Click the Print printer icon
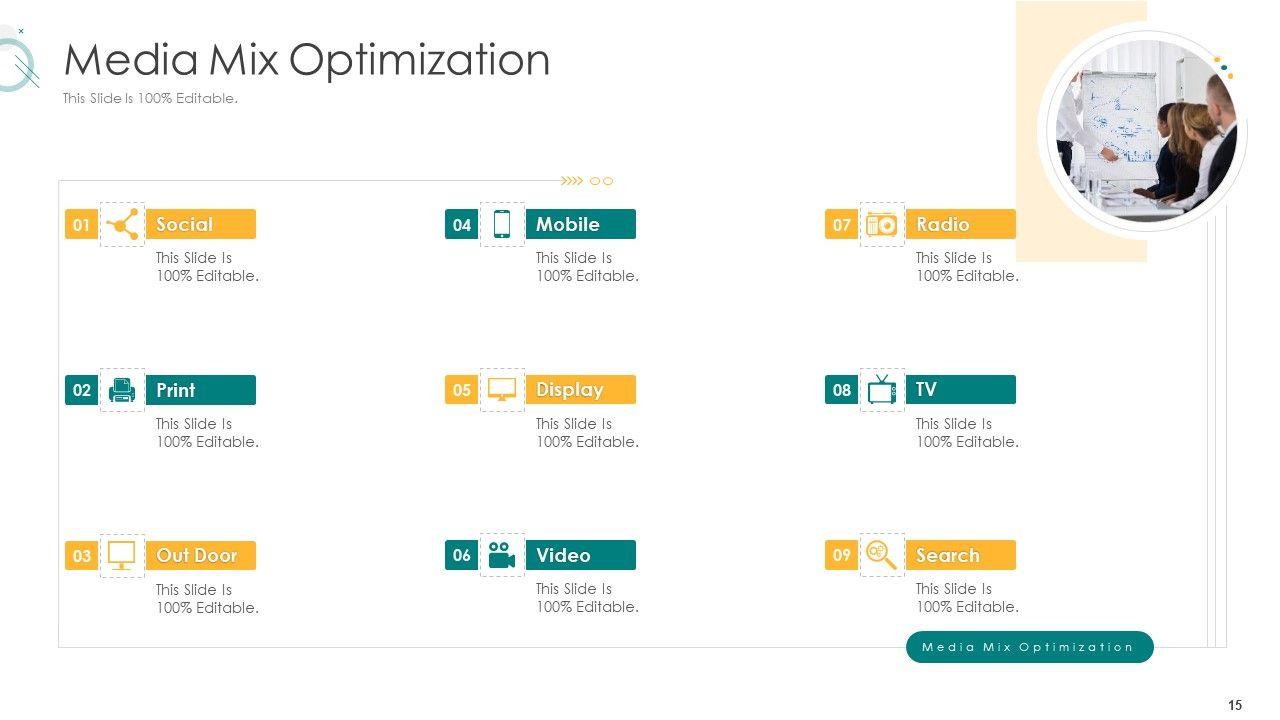1280x720 pixels. click(x=122, y=390)
